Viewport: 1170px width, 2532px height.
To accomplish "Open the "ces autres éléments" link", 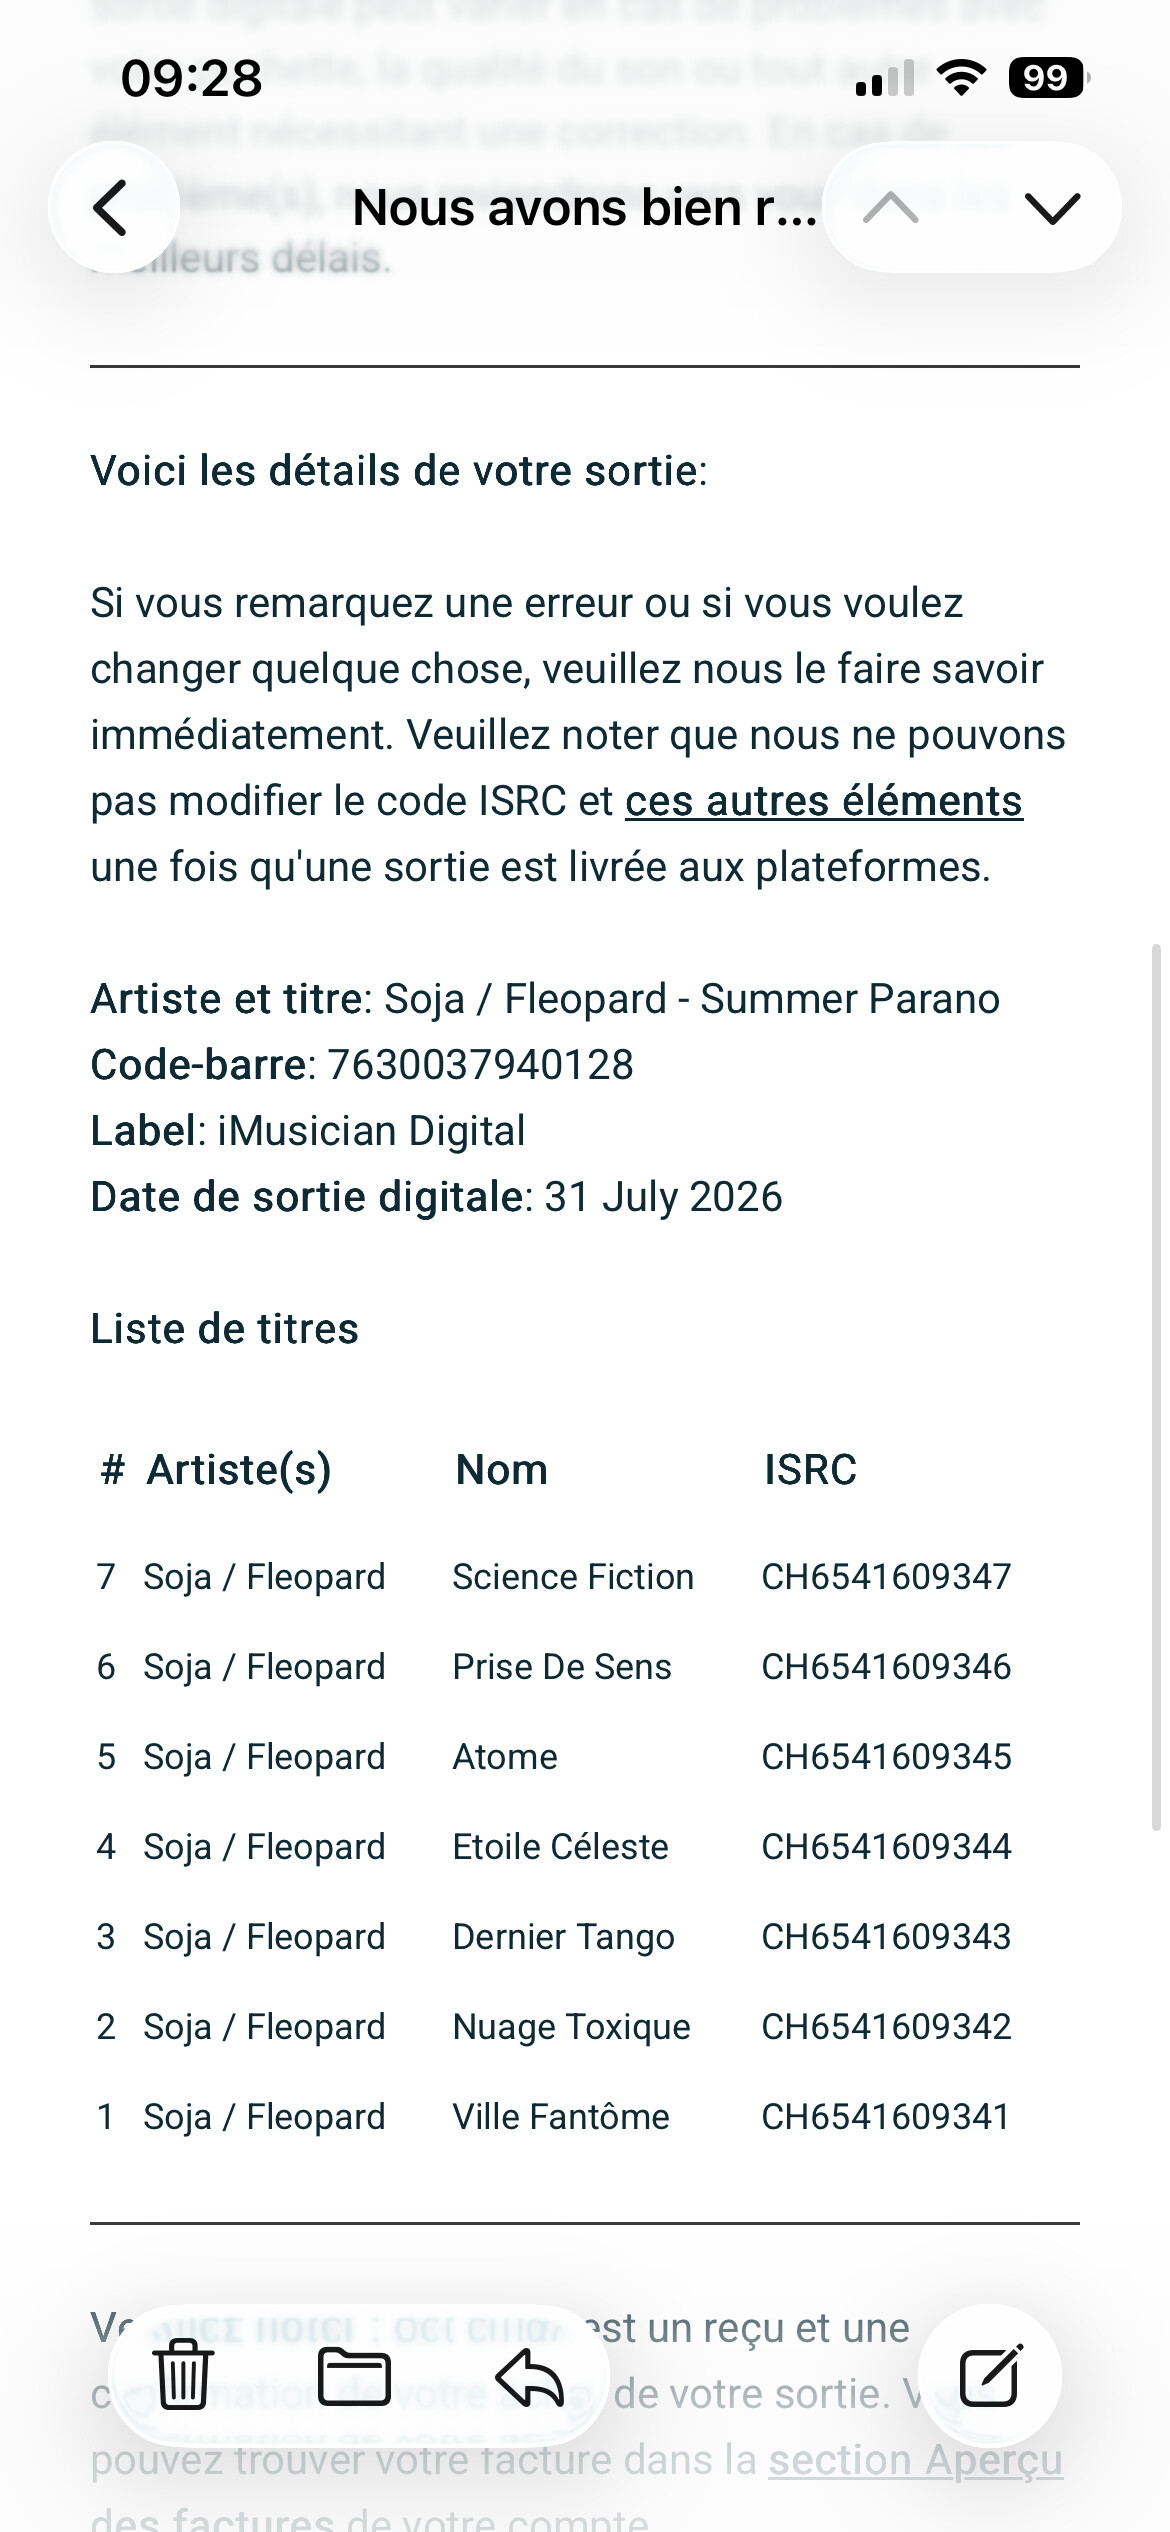I will coord(824,801).
